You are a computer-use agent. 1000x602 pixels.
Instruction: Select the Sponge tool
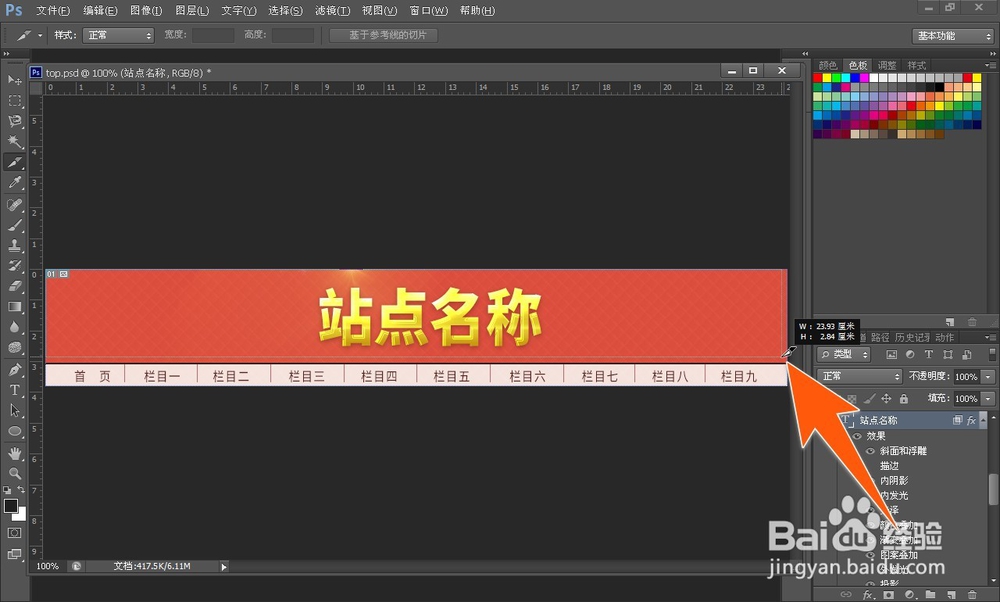click(15, 348)
